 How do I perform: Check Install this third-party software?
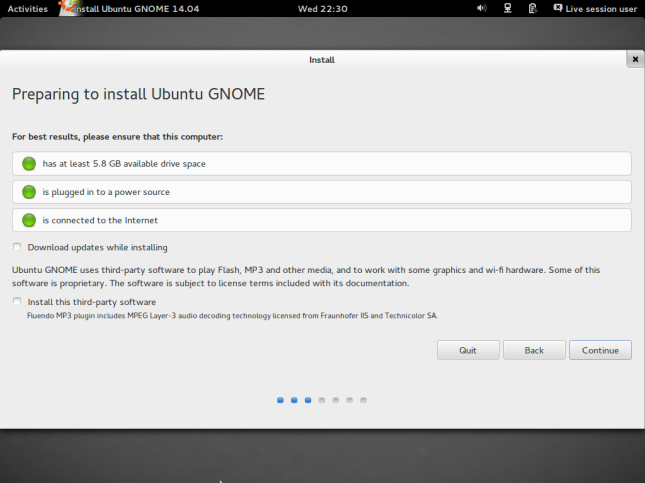point(17,301)
